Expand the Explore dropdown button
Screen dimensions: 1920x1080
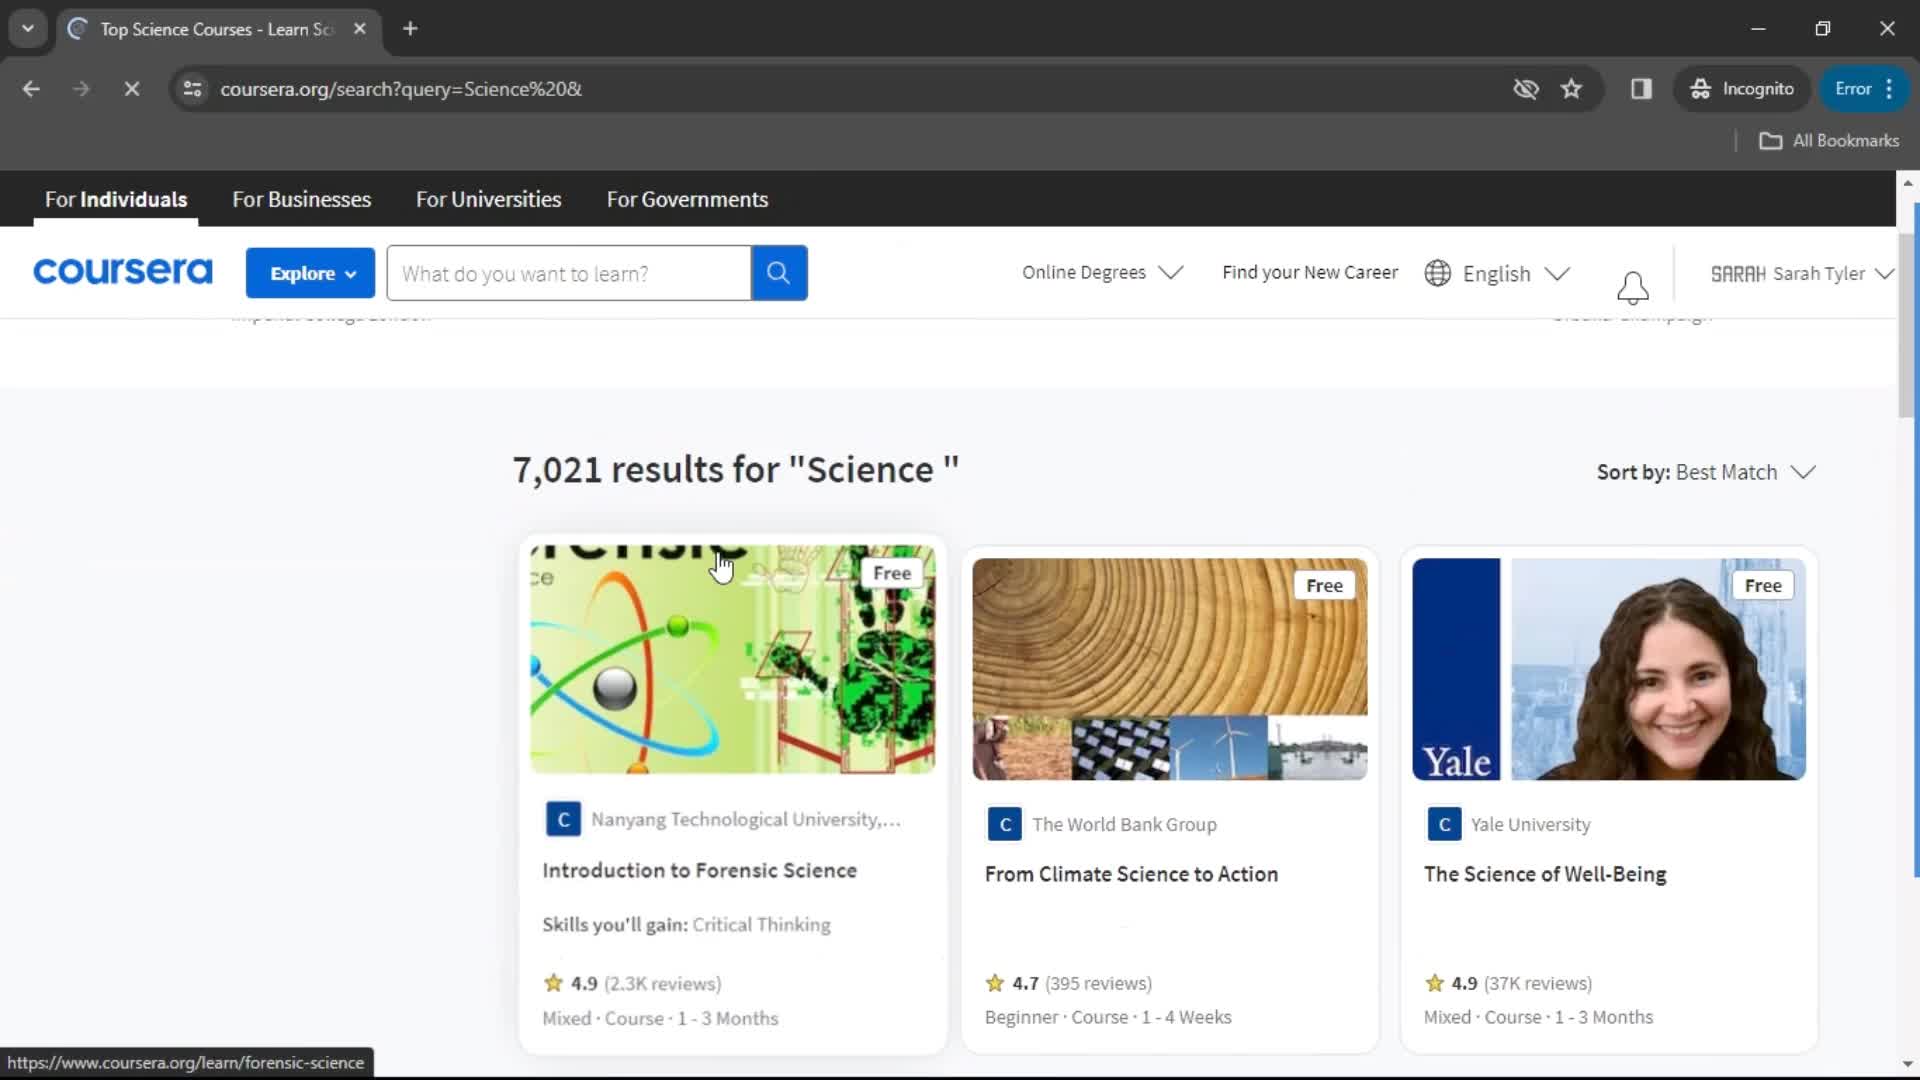(310, 273)
